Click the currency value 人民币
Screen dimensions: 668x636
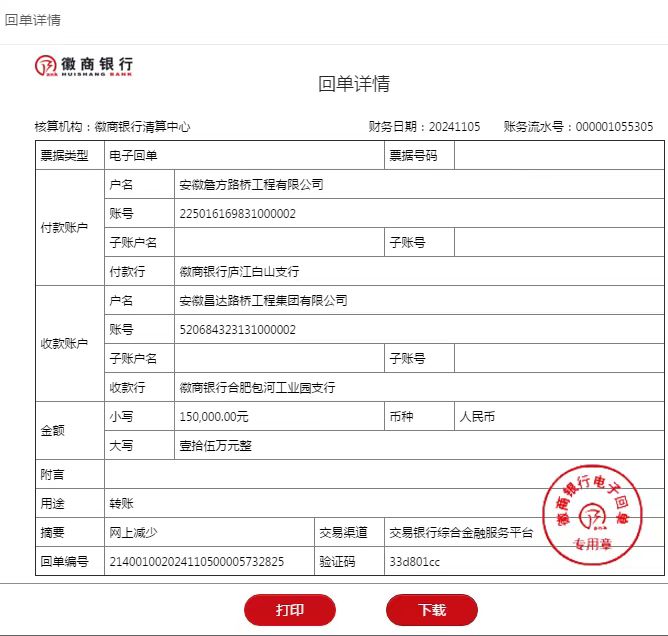pos(477,417)
